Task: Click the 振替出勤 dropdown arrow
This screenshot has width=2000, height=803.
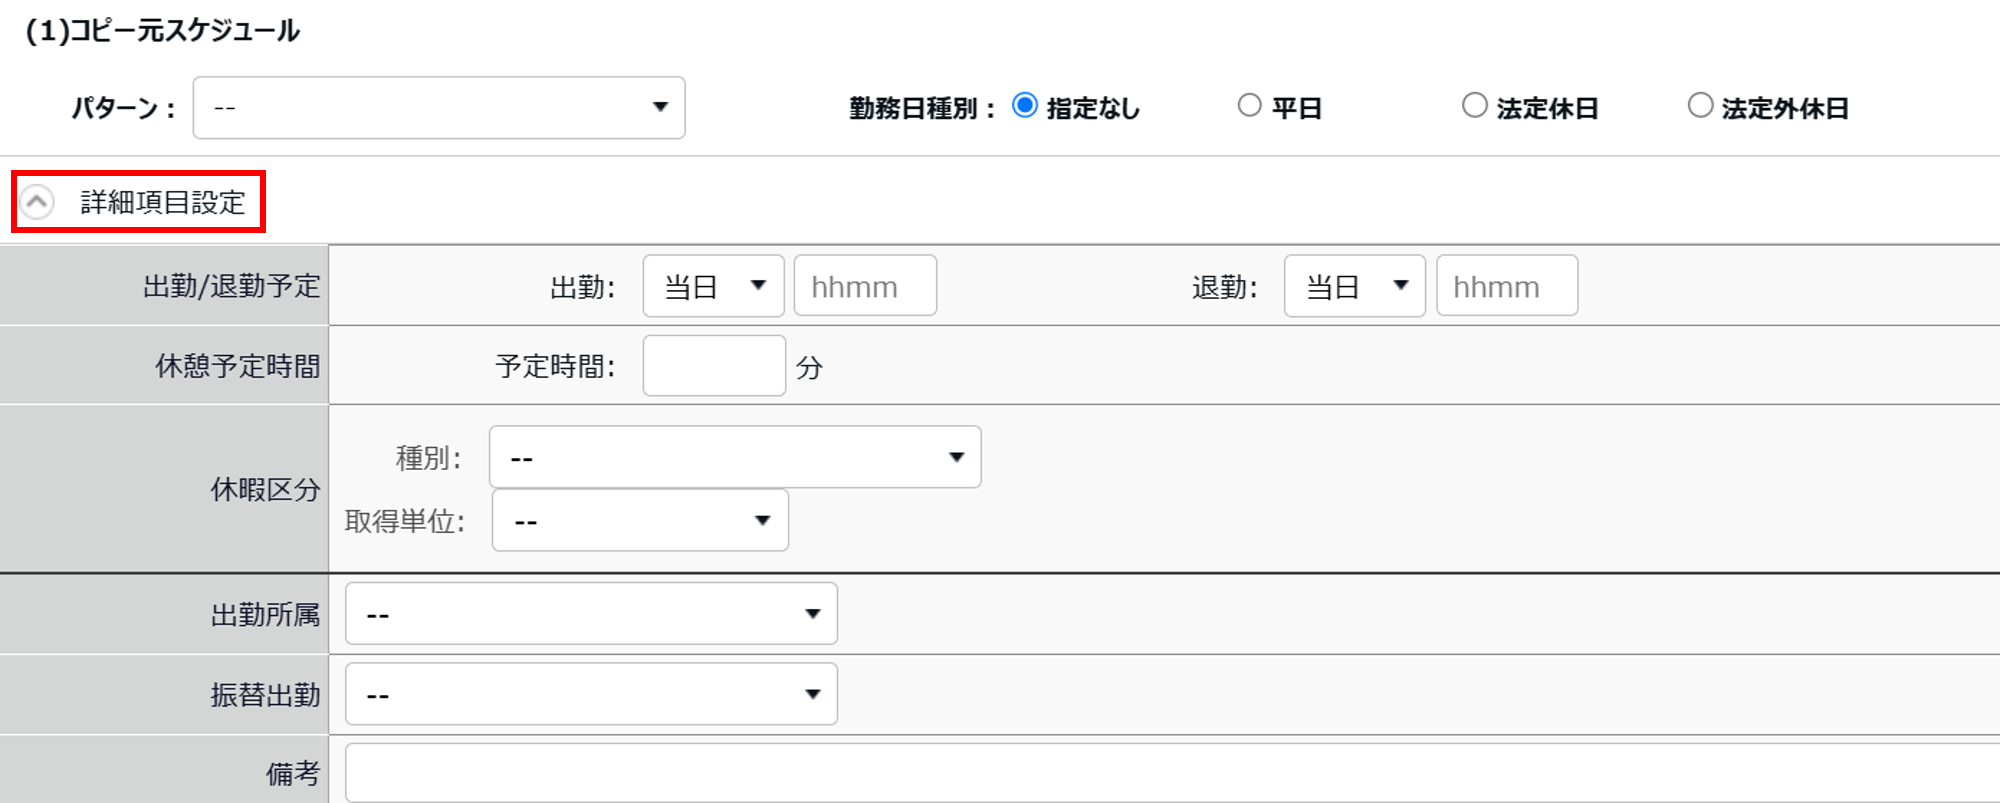Action: click(813, 694)
